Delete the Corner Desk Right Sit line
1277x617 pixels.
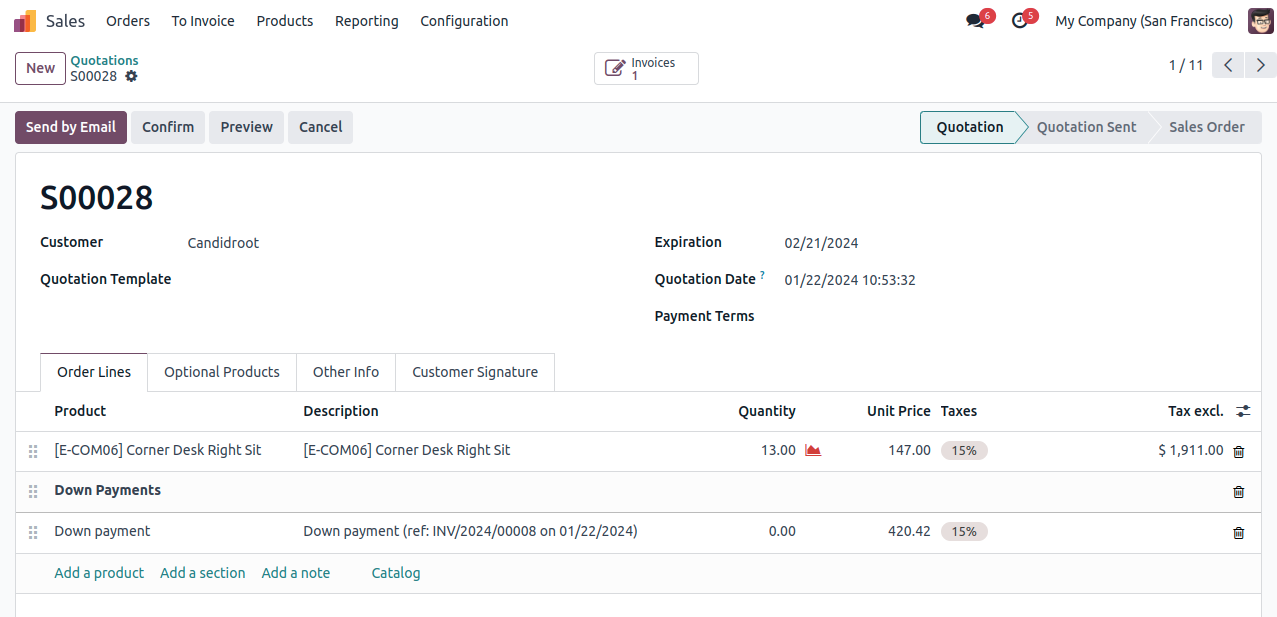click(x=1238, y=452)
